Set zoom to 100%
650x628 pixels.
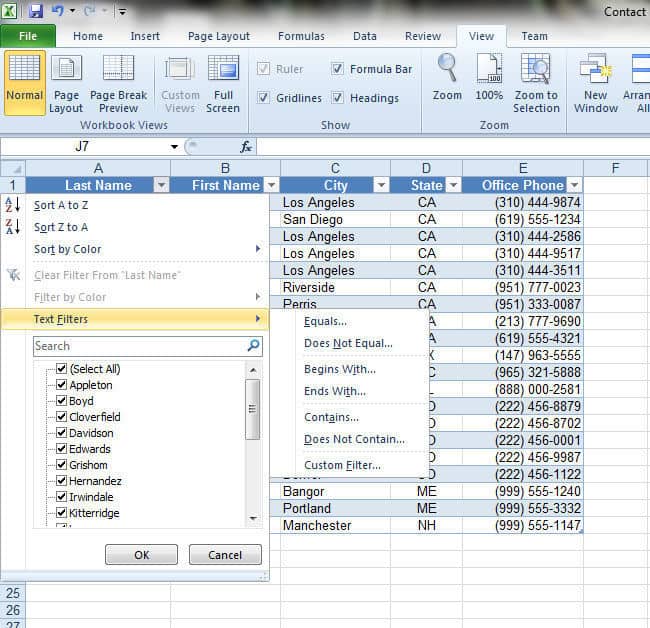click(489, 77)
